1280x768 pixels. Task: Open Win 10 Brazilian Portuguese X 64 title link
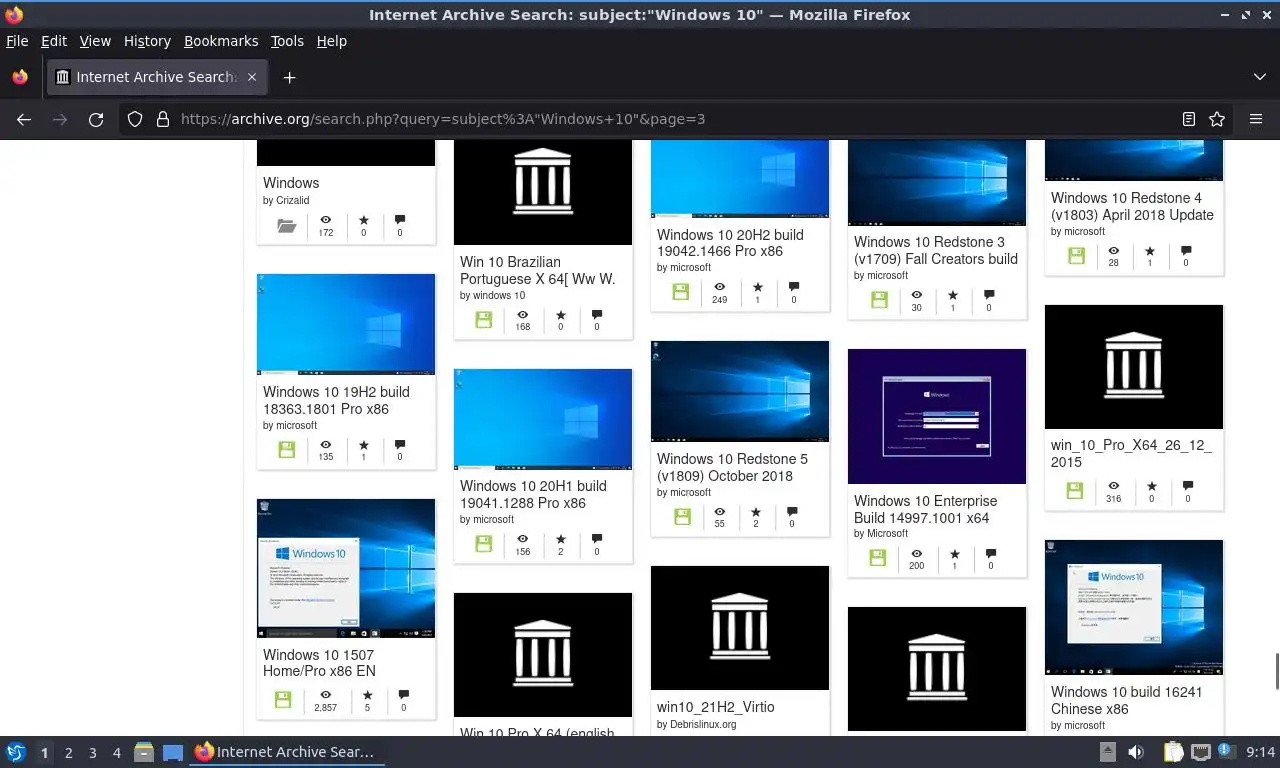click(537, 270)
